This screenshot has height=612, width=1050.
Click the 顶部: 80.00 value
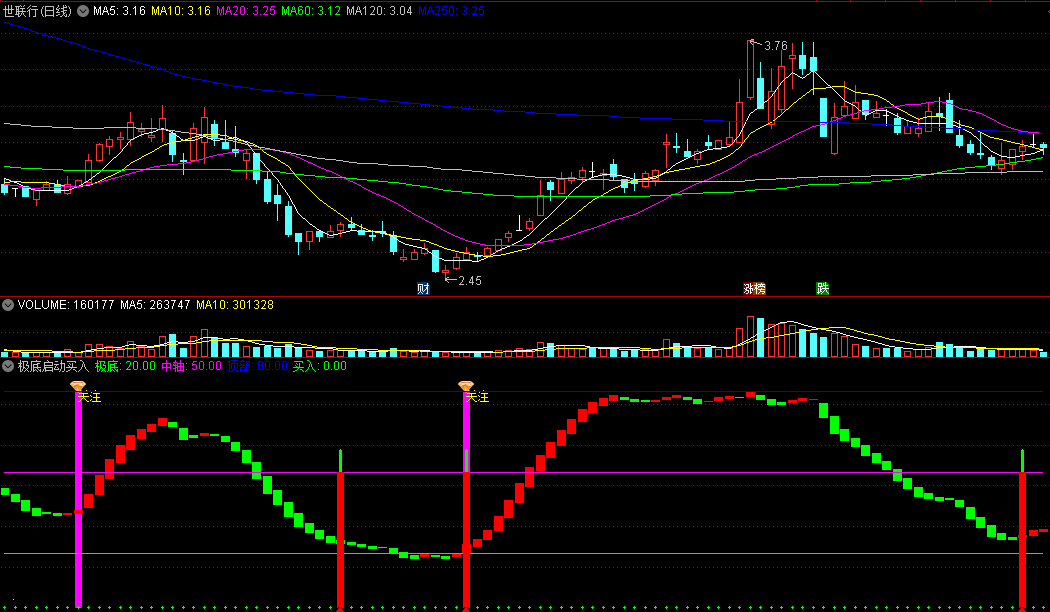pos(257,366)
